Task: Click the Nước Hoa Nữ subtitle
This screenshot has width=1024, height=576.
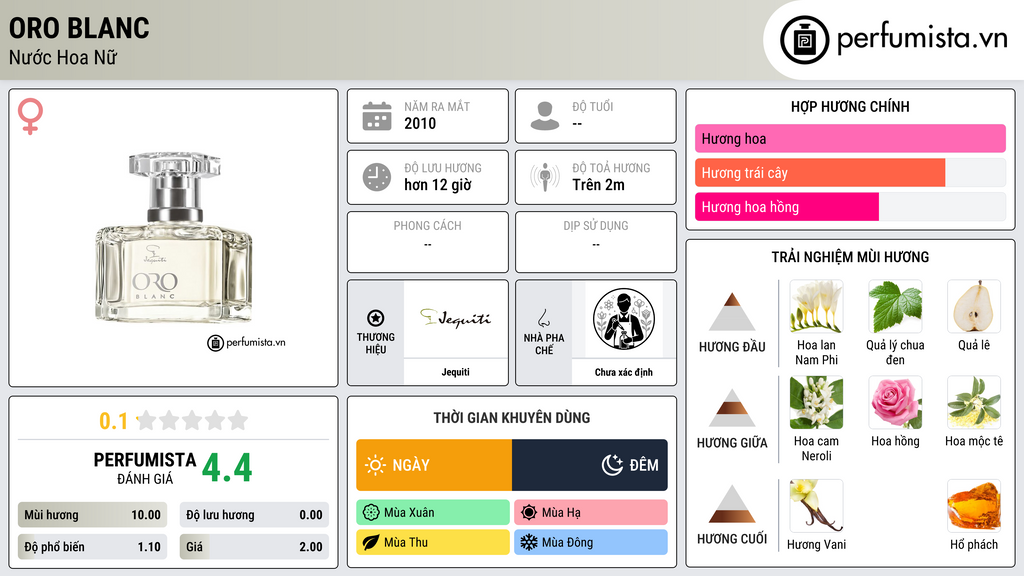Action: [x=63, y=57]
